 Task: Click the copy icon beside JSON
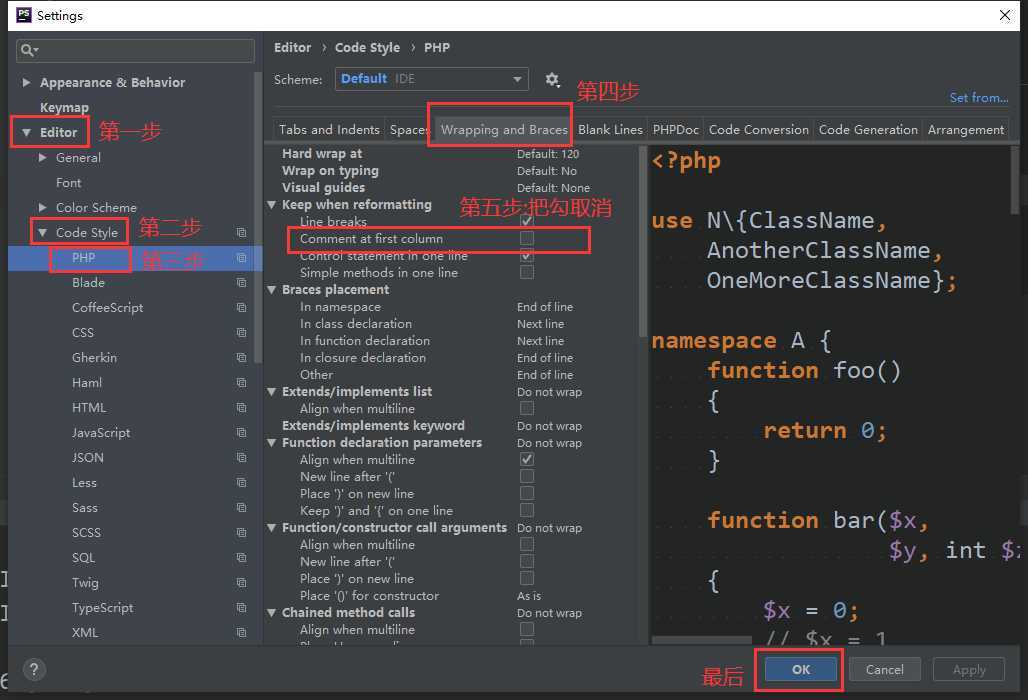tap(241, 457)
